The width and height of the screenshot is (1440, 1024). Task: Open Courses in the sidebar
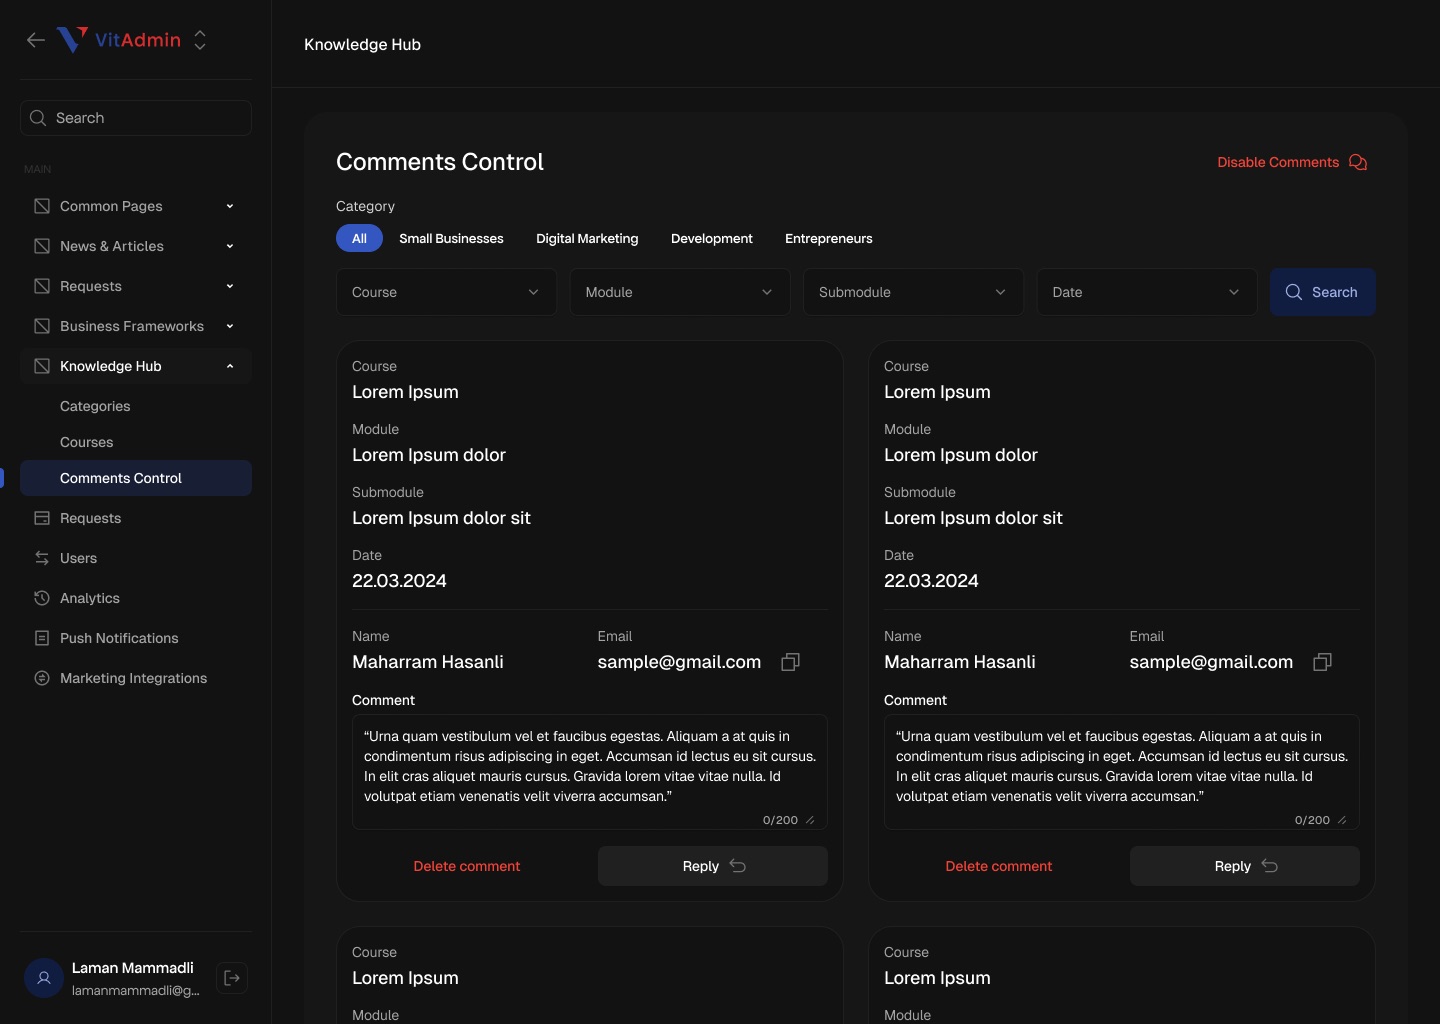tap(87, 442)
